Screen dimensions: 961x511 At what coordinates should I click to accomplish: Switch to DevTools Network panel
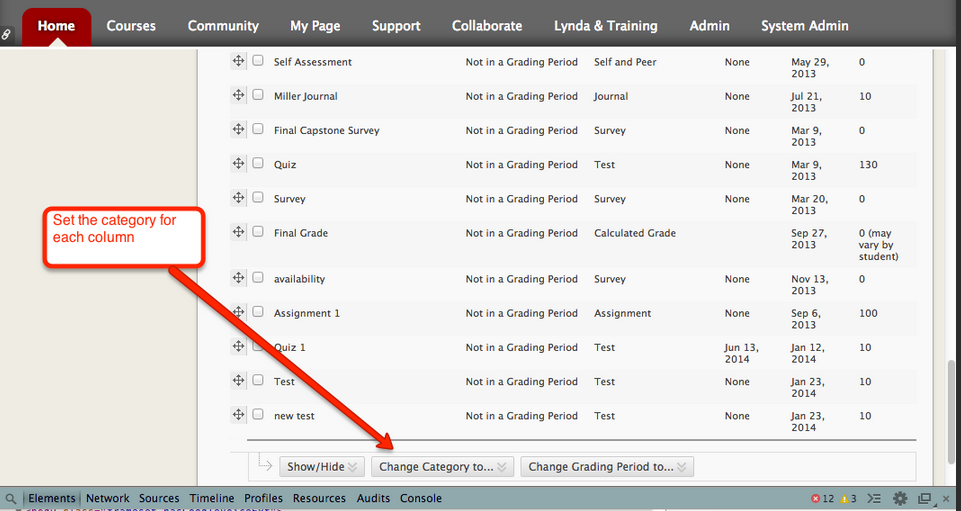click(108, 498)
